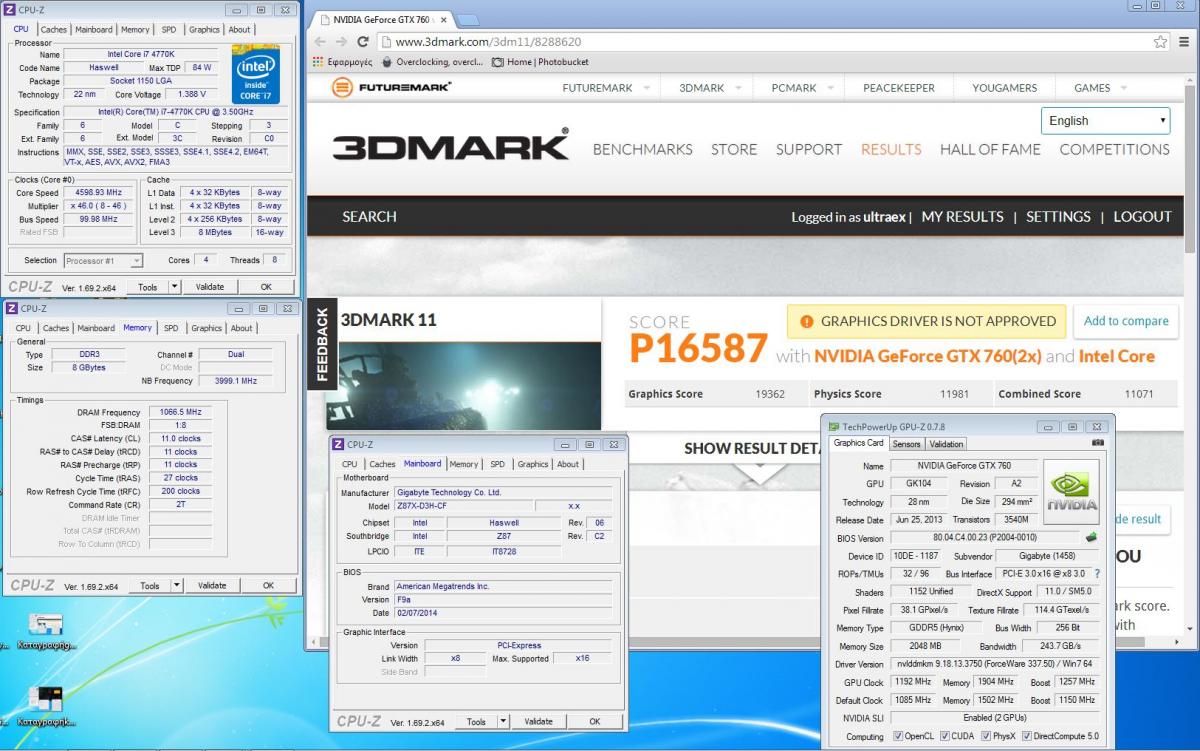
Task: Open the BENCHMARKS navigation item
Action: pos(642,149)
